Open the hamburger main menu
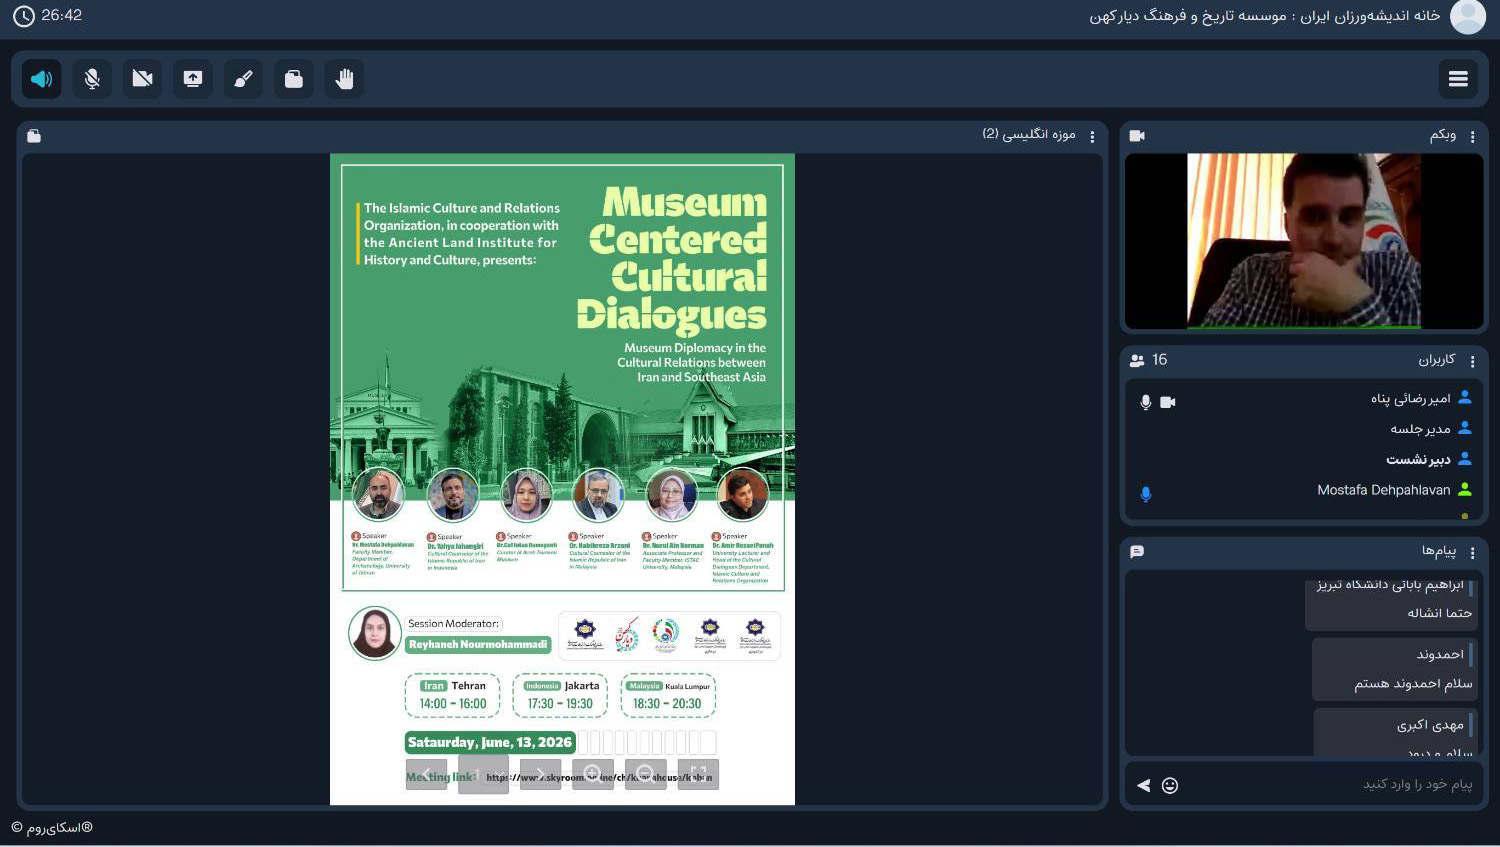This screenshot has height=847, width=1500. (1458, 79)
